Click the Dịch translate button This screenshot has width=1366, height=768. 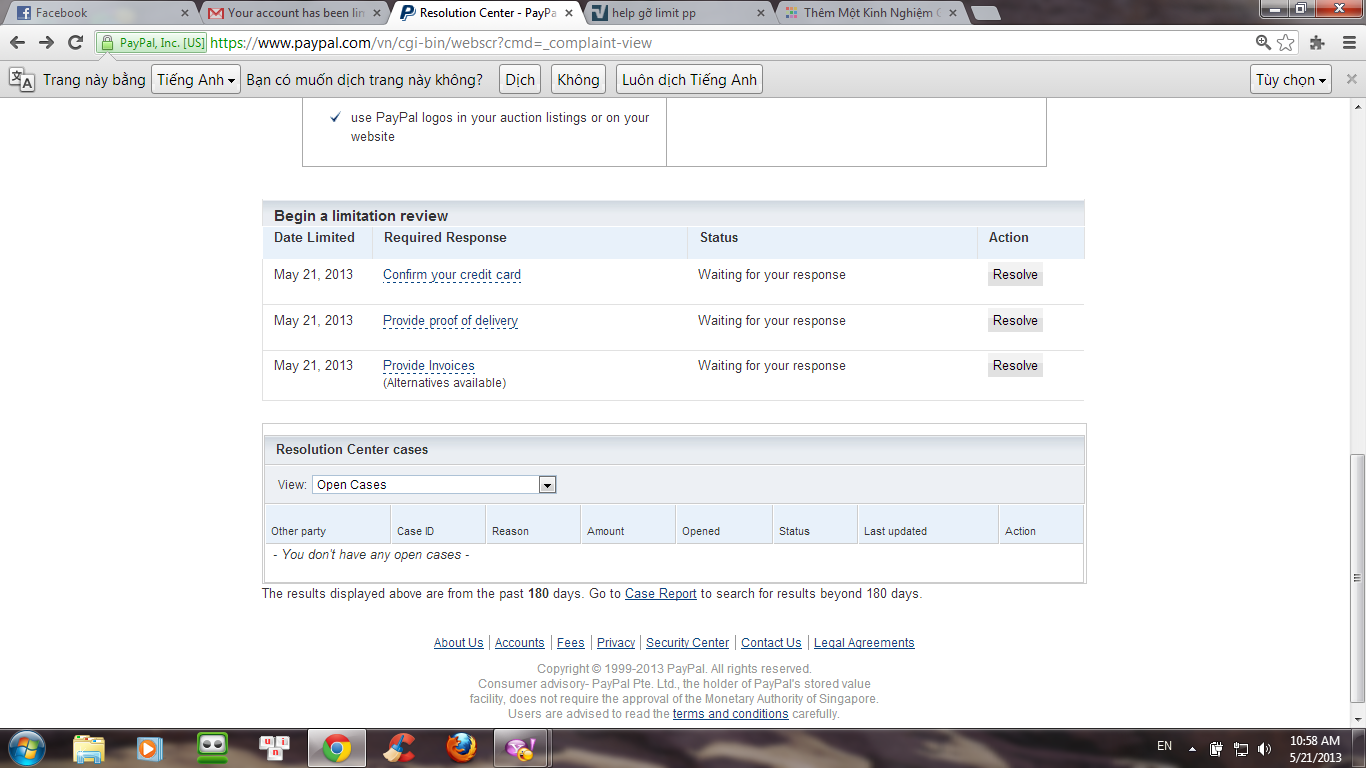pyautogui.click(x=520, y=80)
